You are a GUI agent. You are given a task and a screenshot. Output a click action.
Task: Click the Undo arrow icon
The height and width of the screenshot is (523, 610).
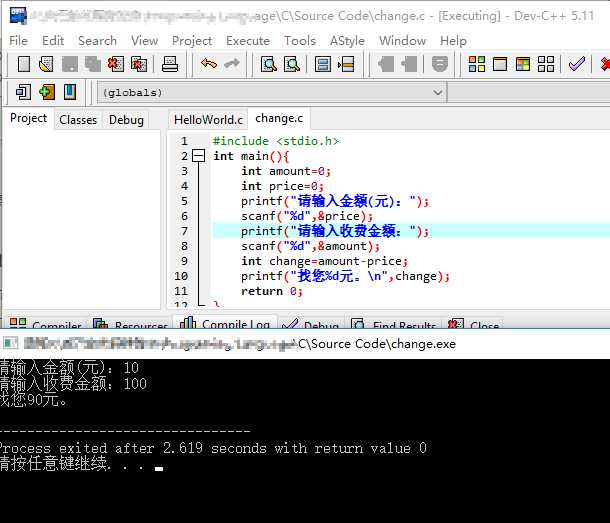pyautogui.click(x=209, y=64)
